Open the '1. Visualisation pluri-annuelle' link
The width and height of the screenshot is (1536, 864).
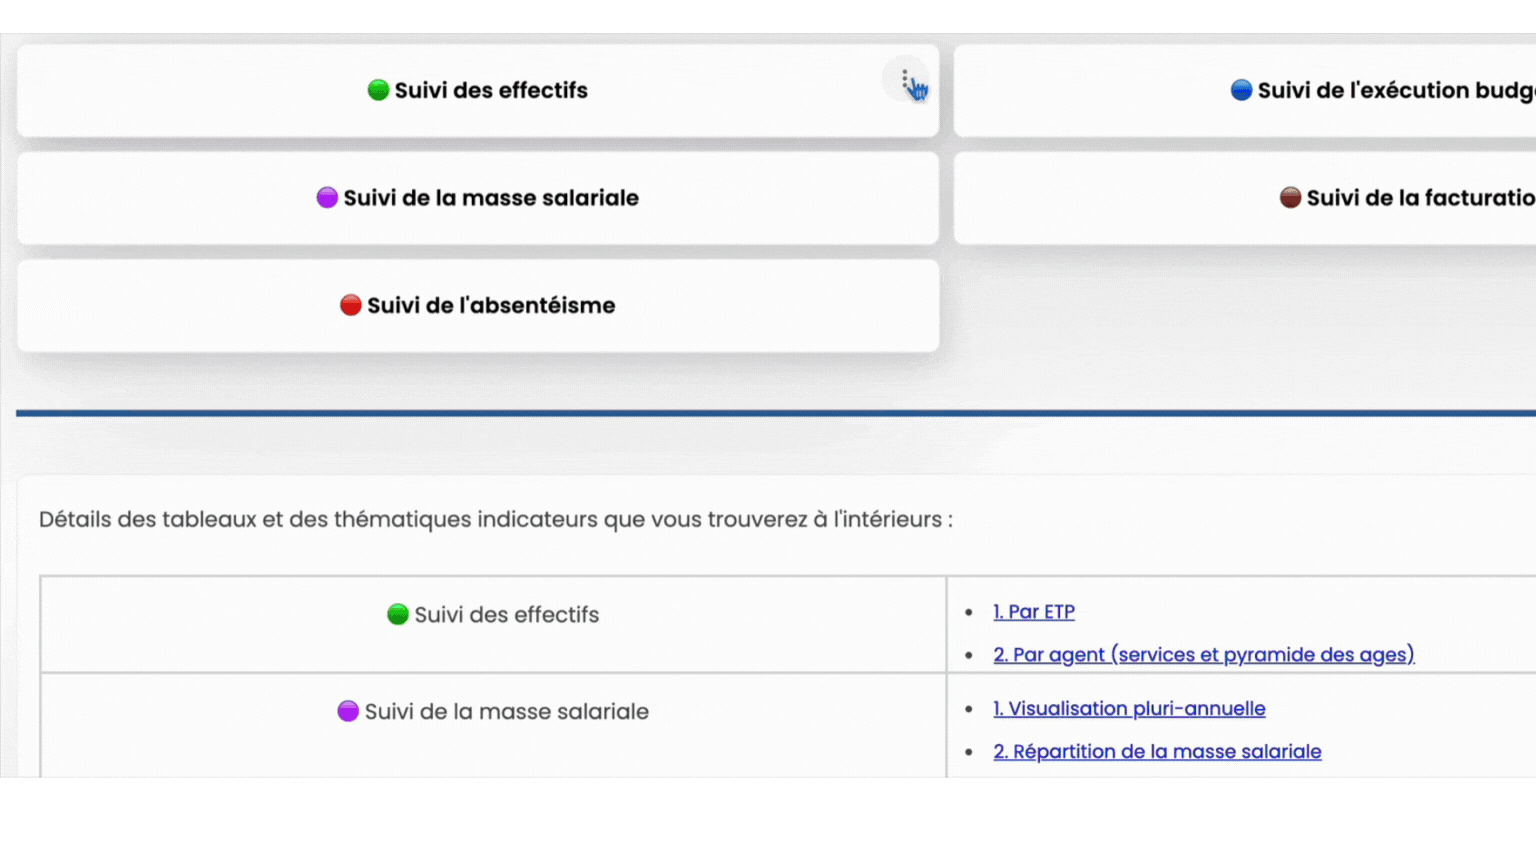tap(1129, 708)
